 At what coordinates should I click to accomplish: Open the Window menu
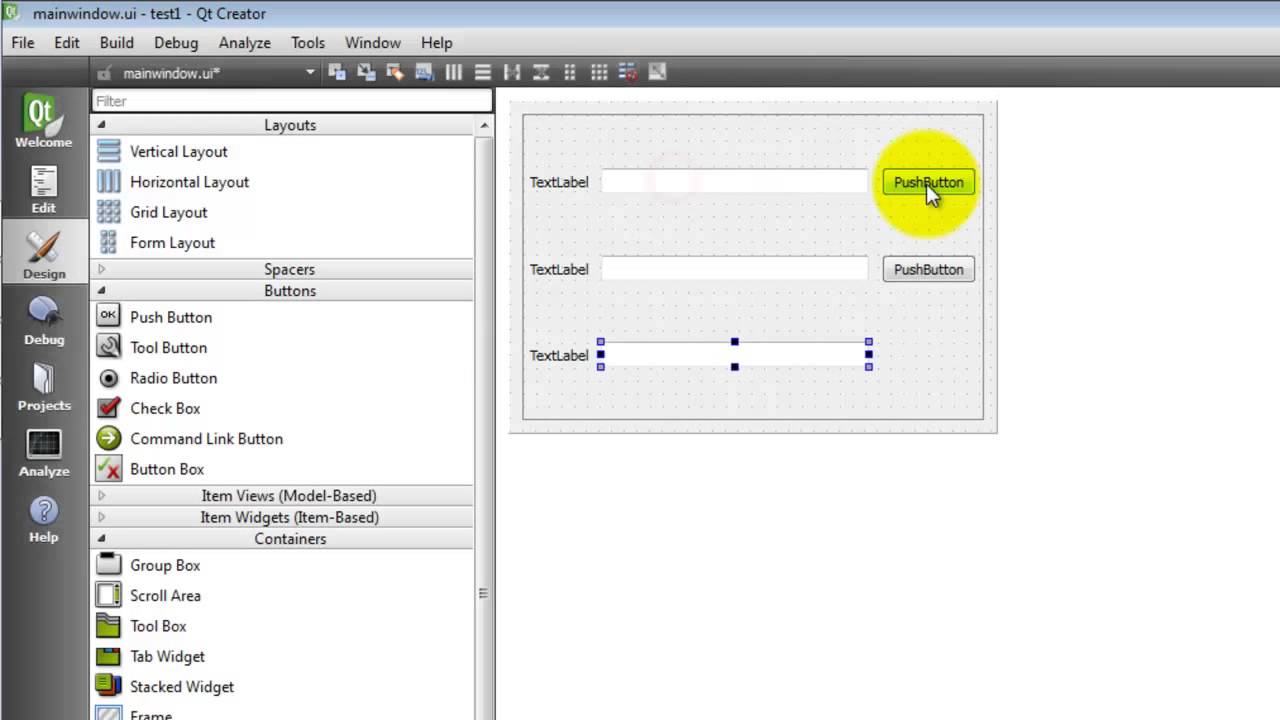pos(373,43)
